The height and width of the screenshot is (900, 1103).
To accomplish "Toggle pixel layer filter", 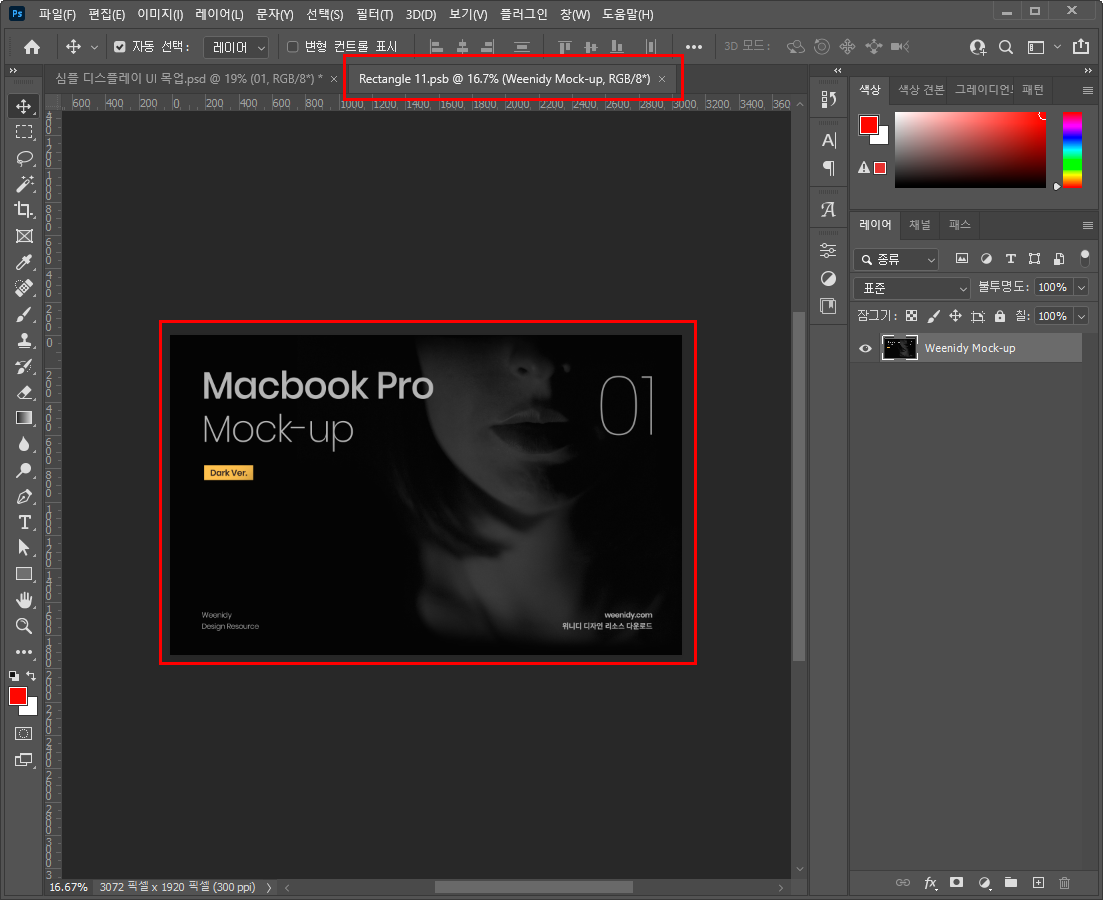I will (962, 258).
